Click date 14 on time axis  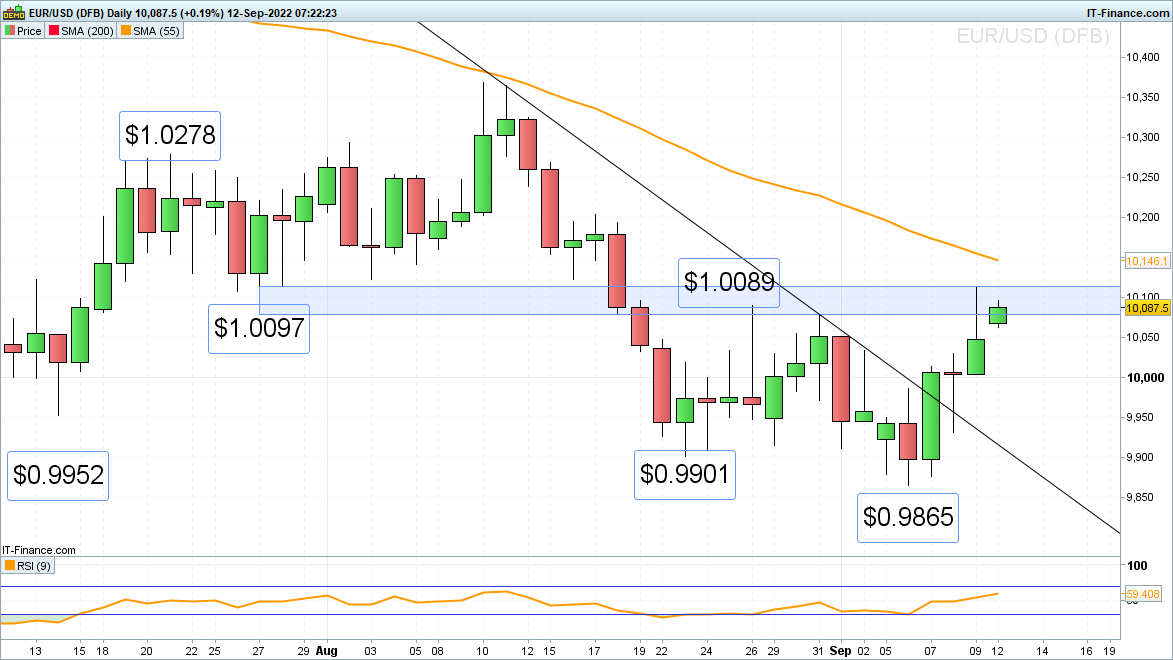1042,651
